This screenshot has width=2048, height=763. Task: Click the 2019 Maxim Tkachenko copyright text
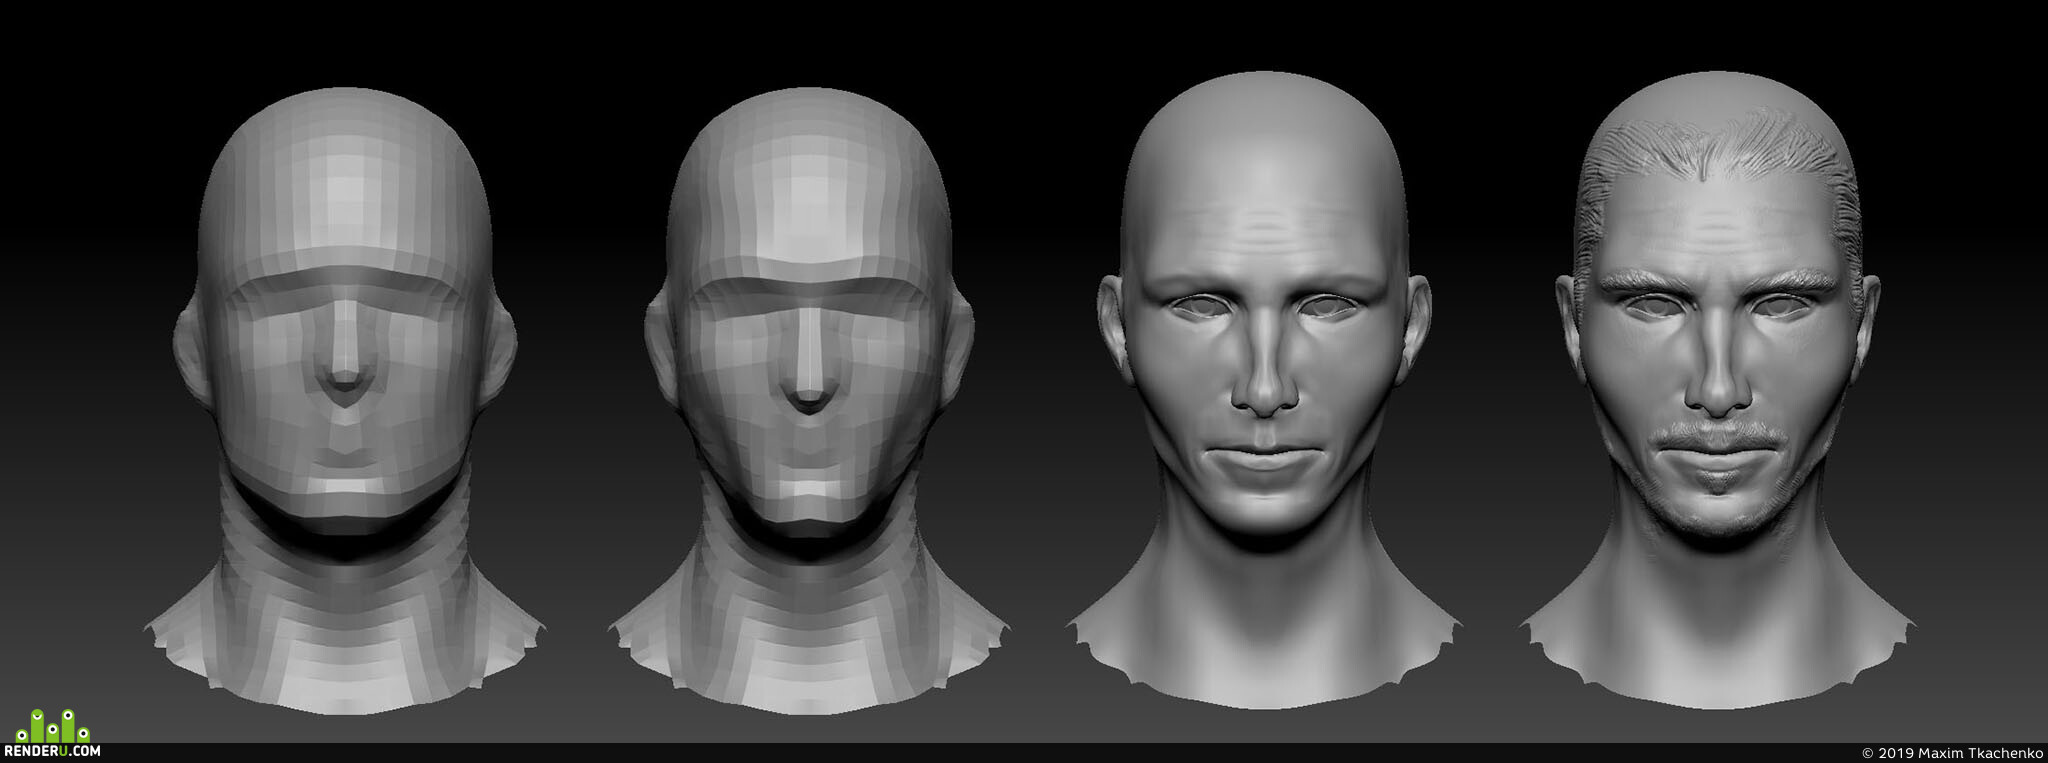(1952, 753)
